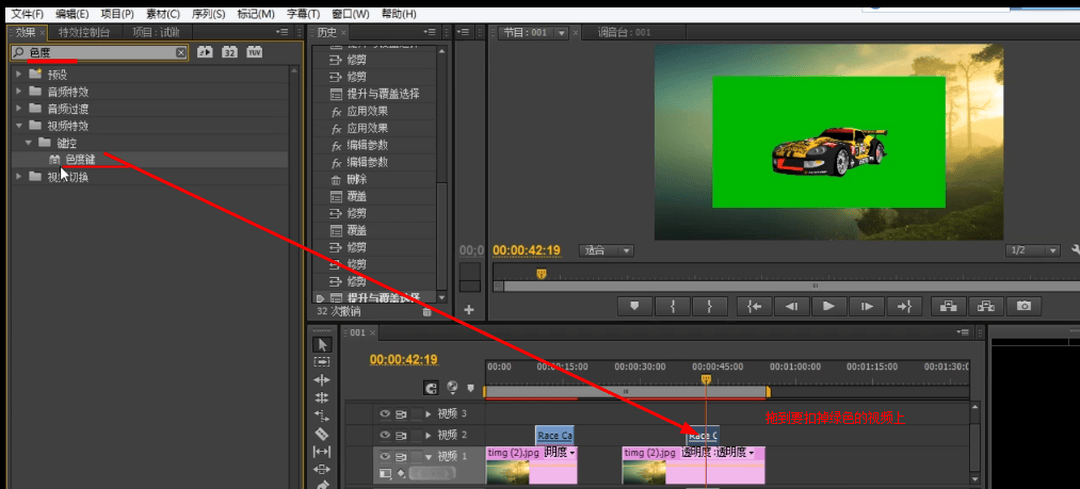Image resolution: width=1080 pixels, height=489 pixels.
Task: Add a marker in Program monitor
Action: (636, 306)
